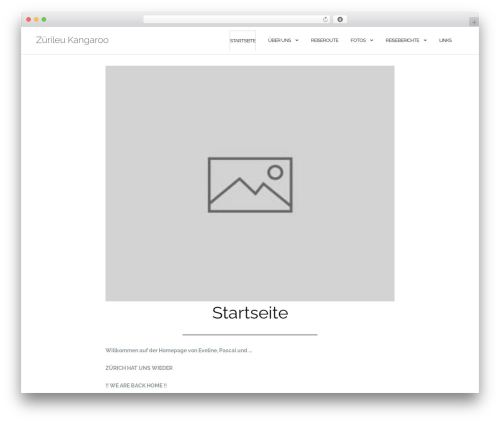Click inside the browser address bar

(236, 19)
